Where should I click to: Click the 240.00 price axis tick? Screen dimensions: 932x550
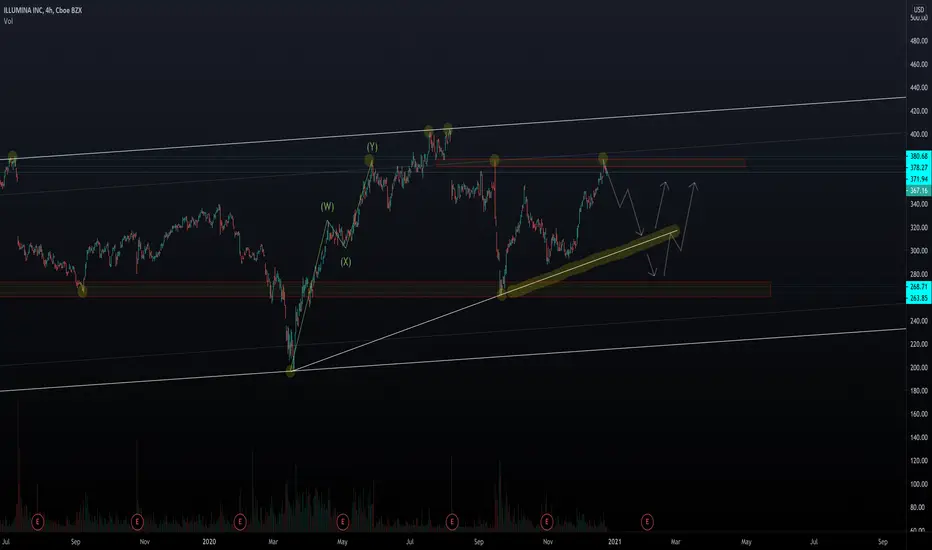(919, 321)
